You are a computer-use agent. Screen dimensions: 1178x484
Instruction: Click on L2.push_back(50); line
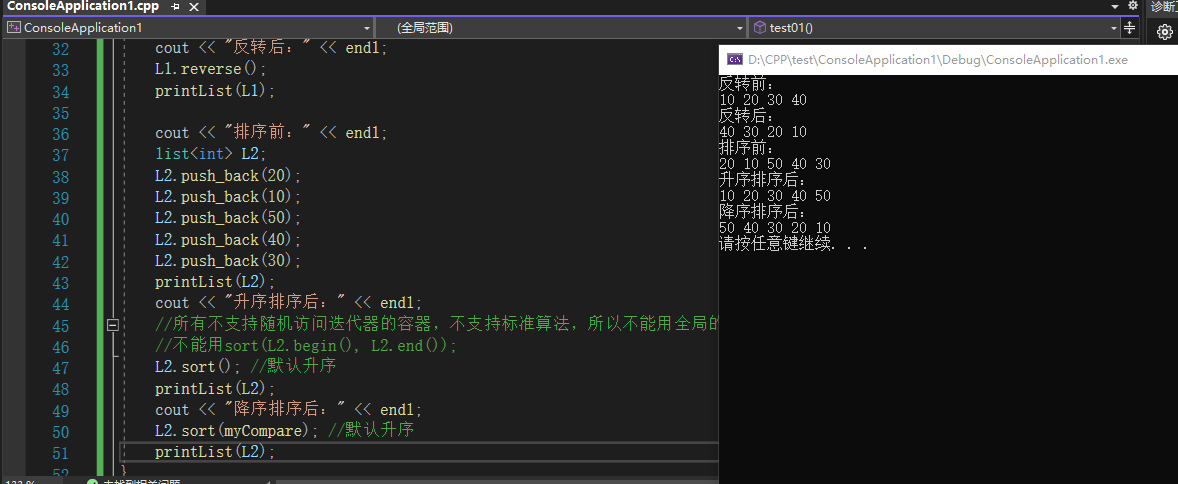(x=228, y=218)
